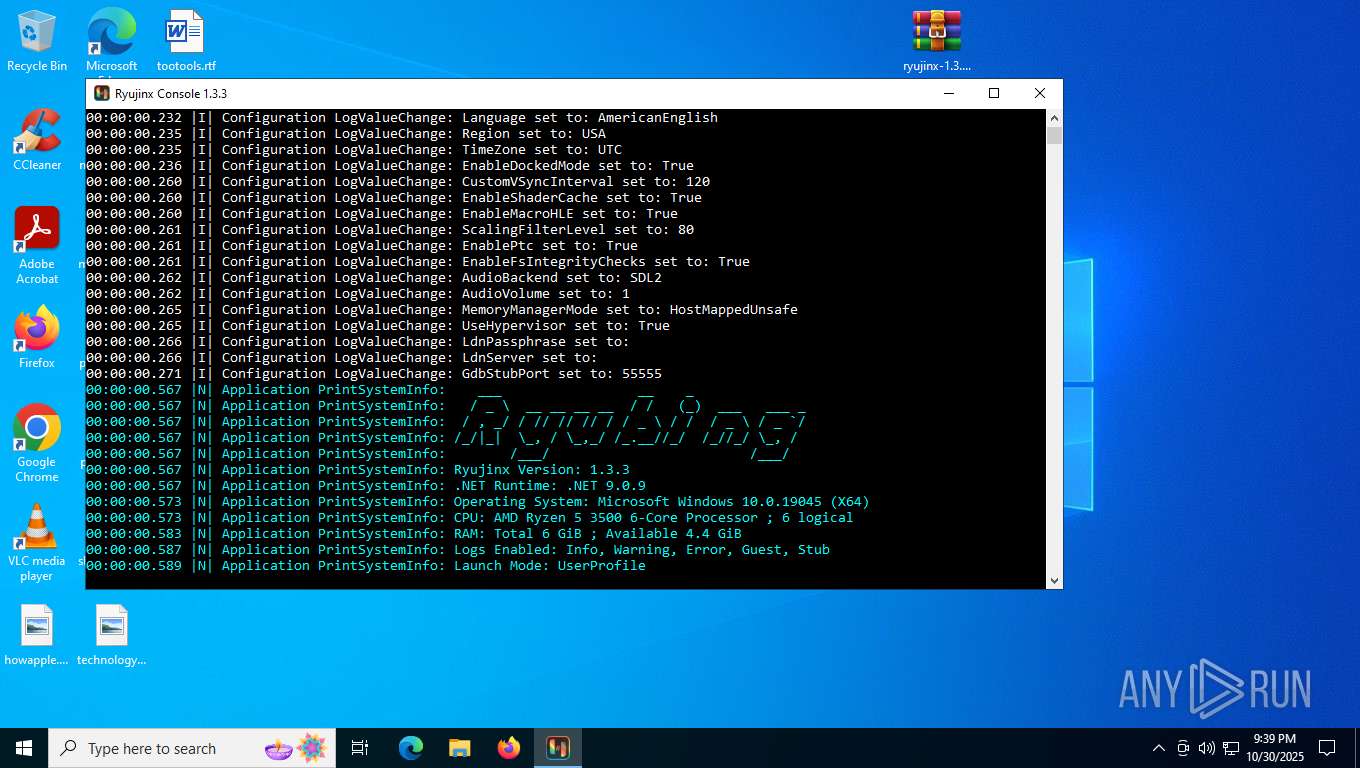Viewport: 1360px width, 768px height.
Task: Click the 'Ryujinx Console 1.3.3' title text
Action: click(x=171, y=93)
